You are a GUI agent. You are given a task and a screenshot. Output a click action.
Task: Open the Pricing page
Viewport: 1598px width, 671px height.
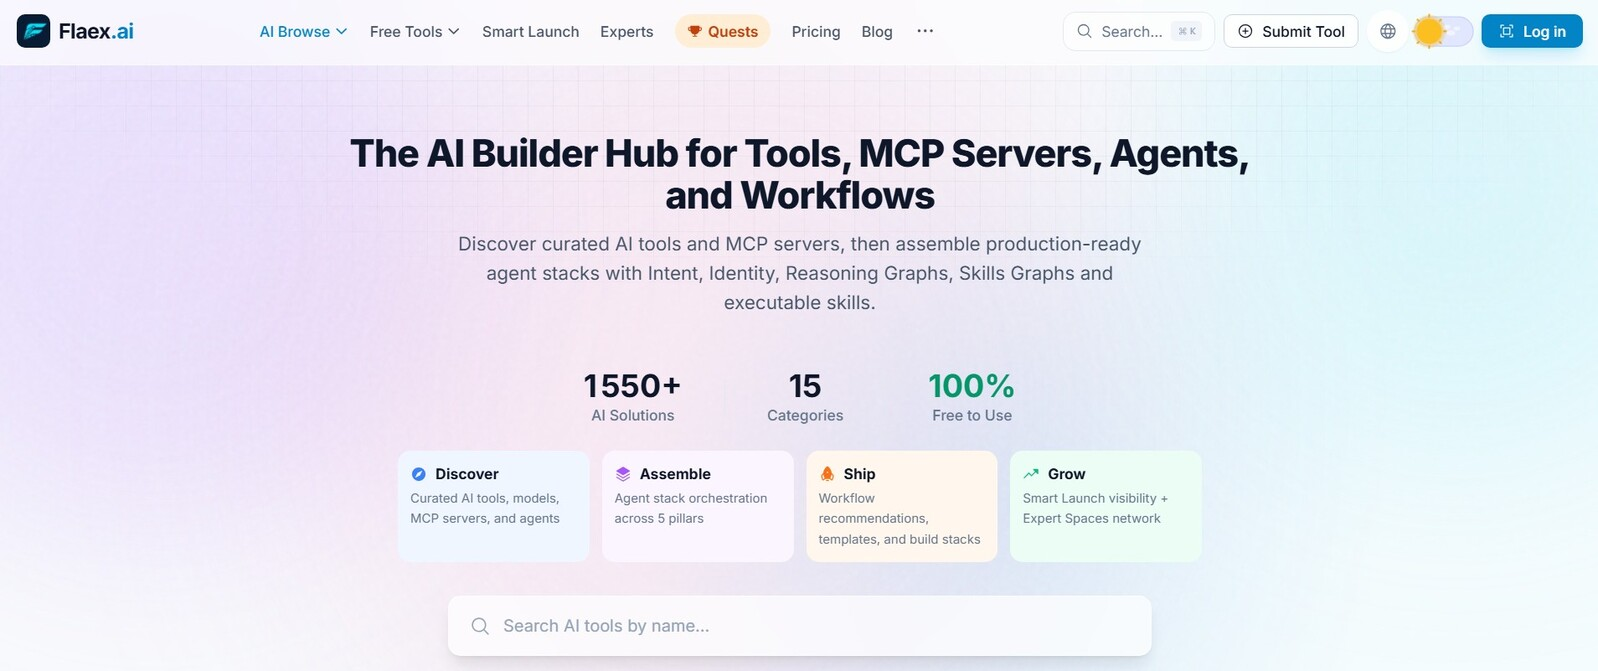[x=815, y=31]
